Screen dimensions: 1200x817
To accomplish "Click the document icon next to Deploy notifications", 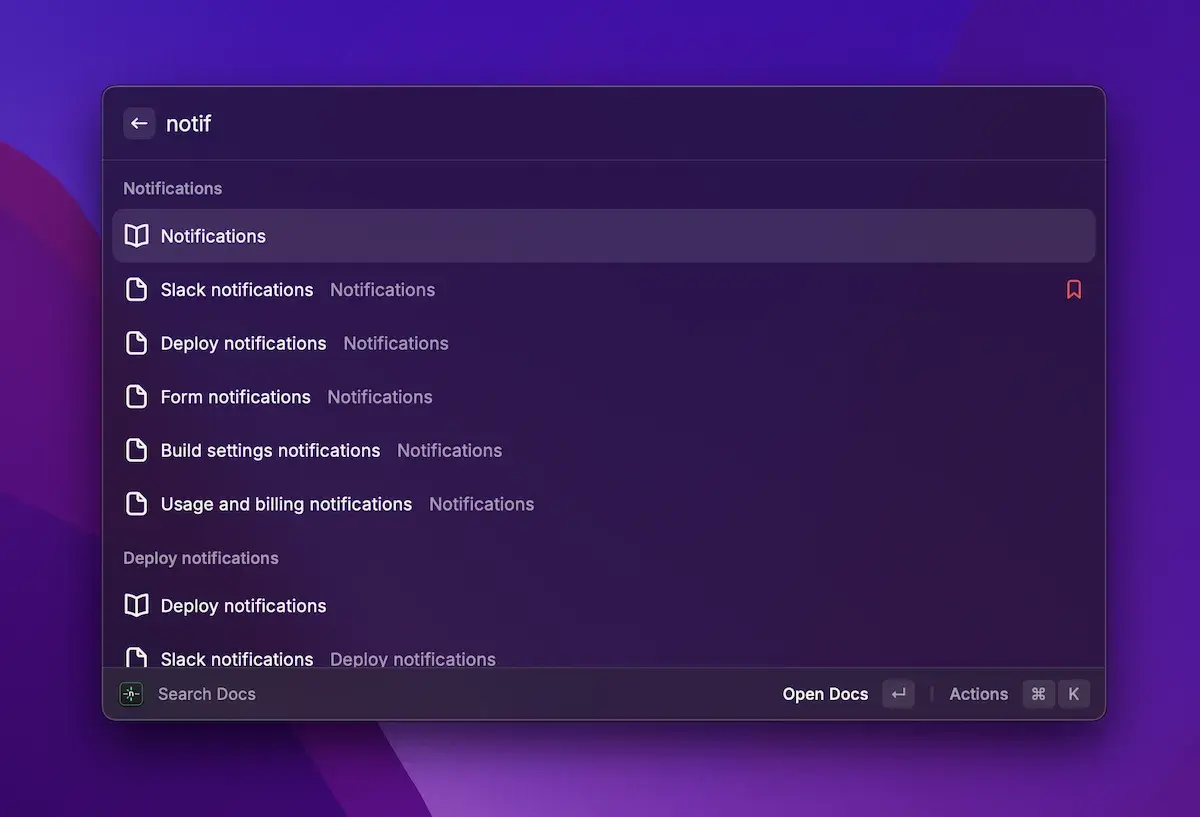I will pyautogui.click(x=136, y=343).
